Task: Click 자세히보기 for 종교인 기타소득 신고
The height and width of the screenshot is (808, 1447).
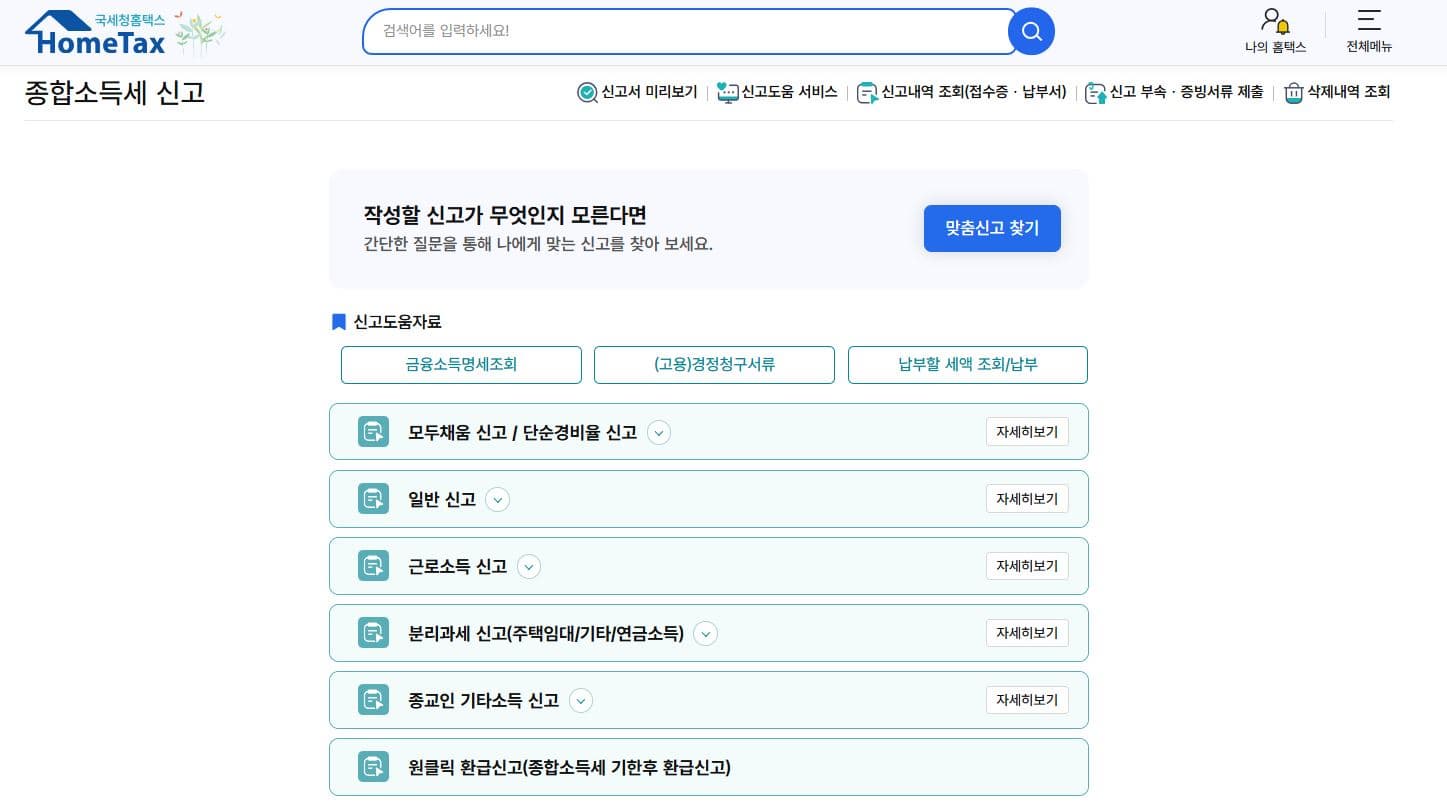Action: tap(1027, 700)
